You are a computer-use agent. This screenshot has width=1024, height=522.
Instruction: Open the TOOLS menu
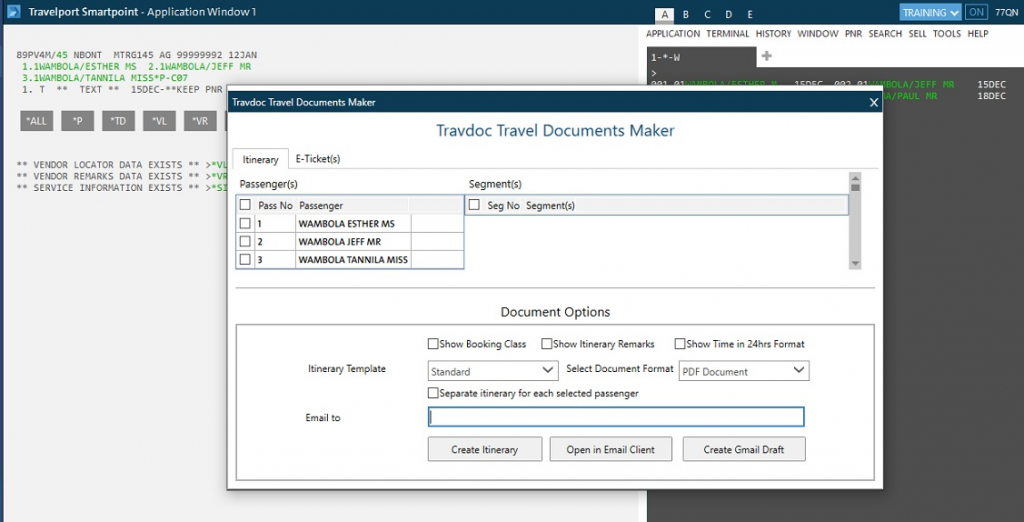(947, 34)
